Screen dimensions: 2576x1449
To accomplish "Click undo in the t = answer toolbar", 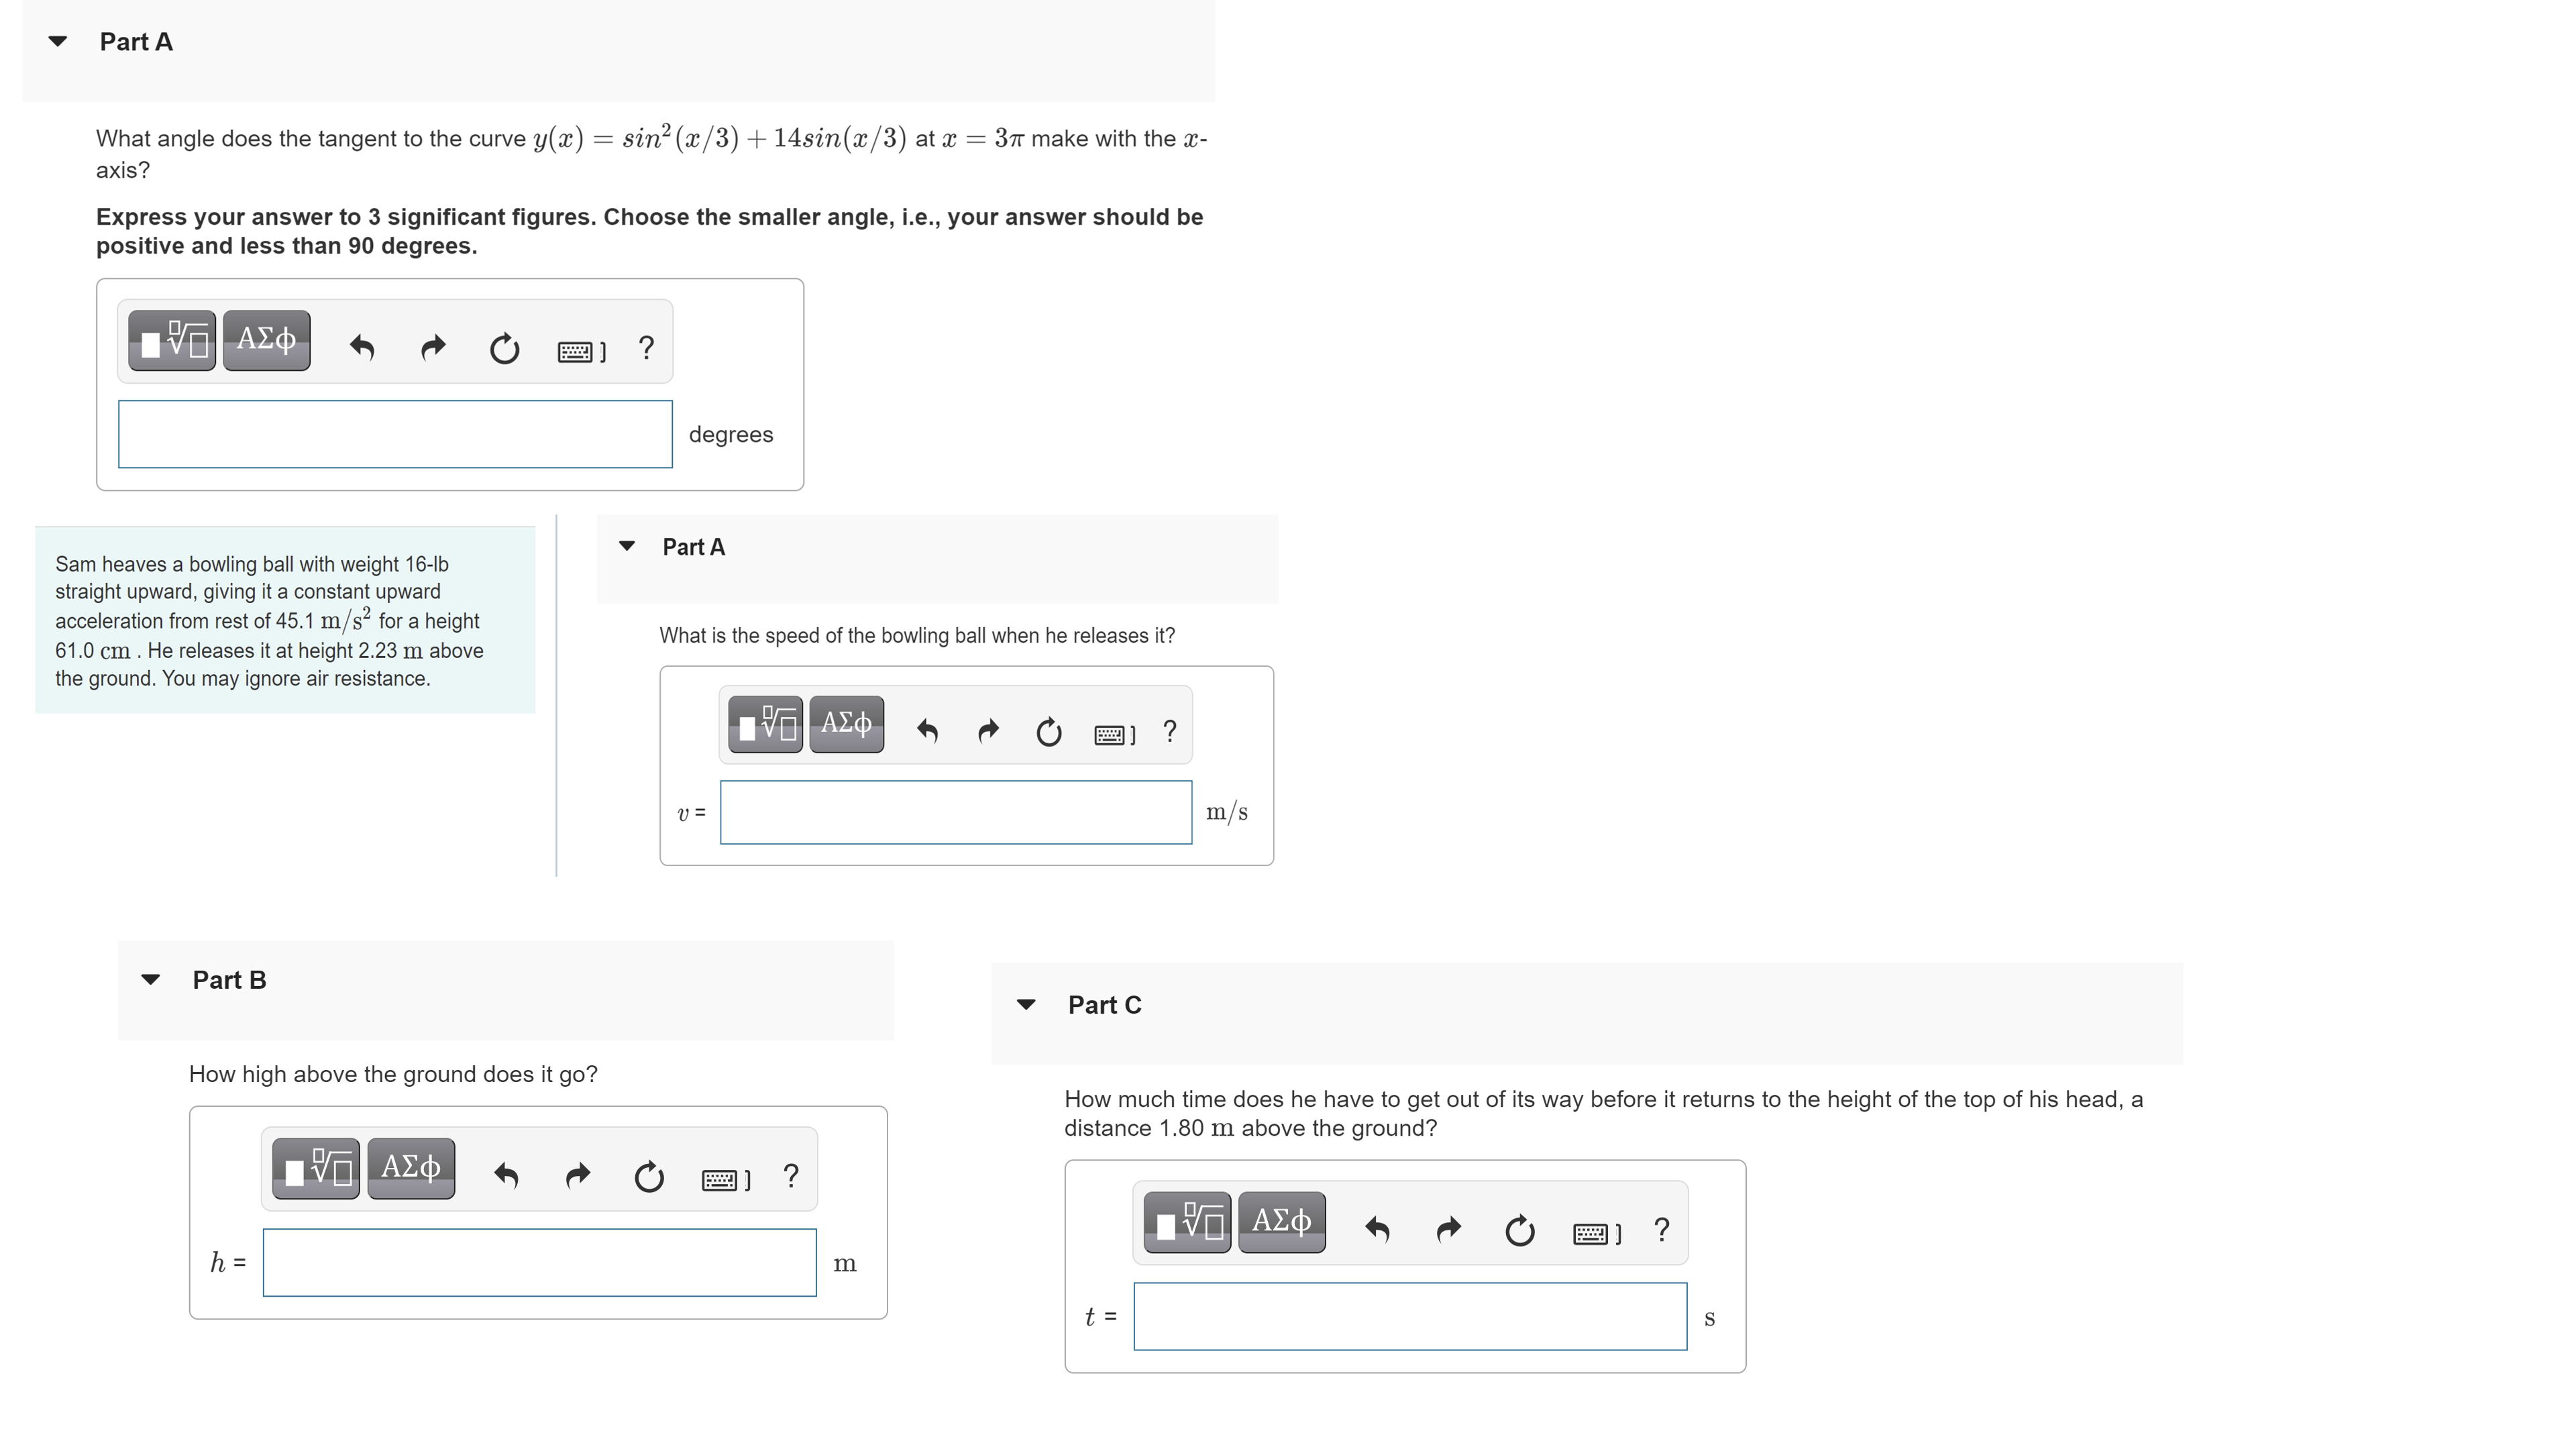I will pos(1377,1231).
